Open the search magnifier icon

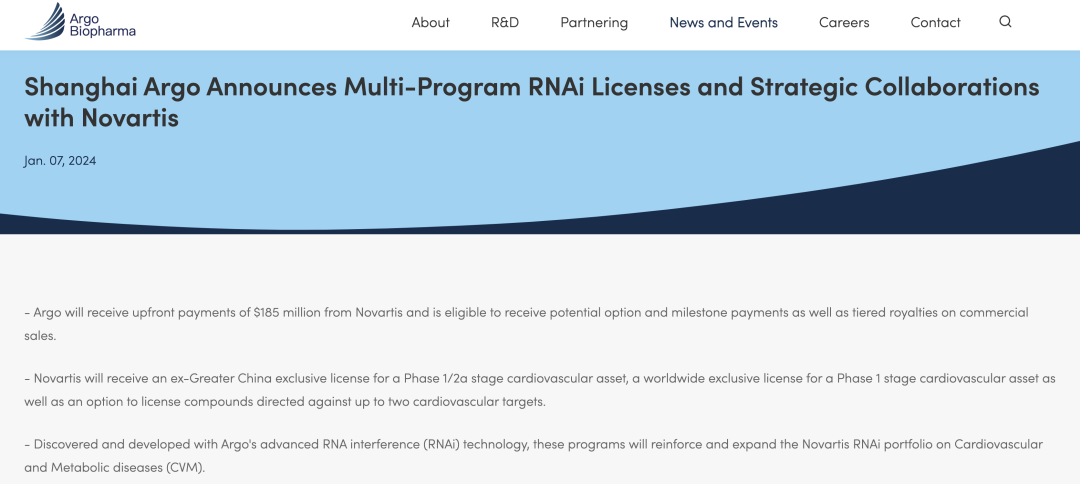1005,22
